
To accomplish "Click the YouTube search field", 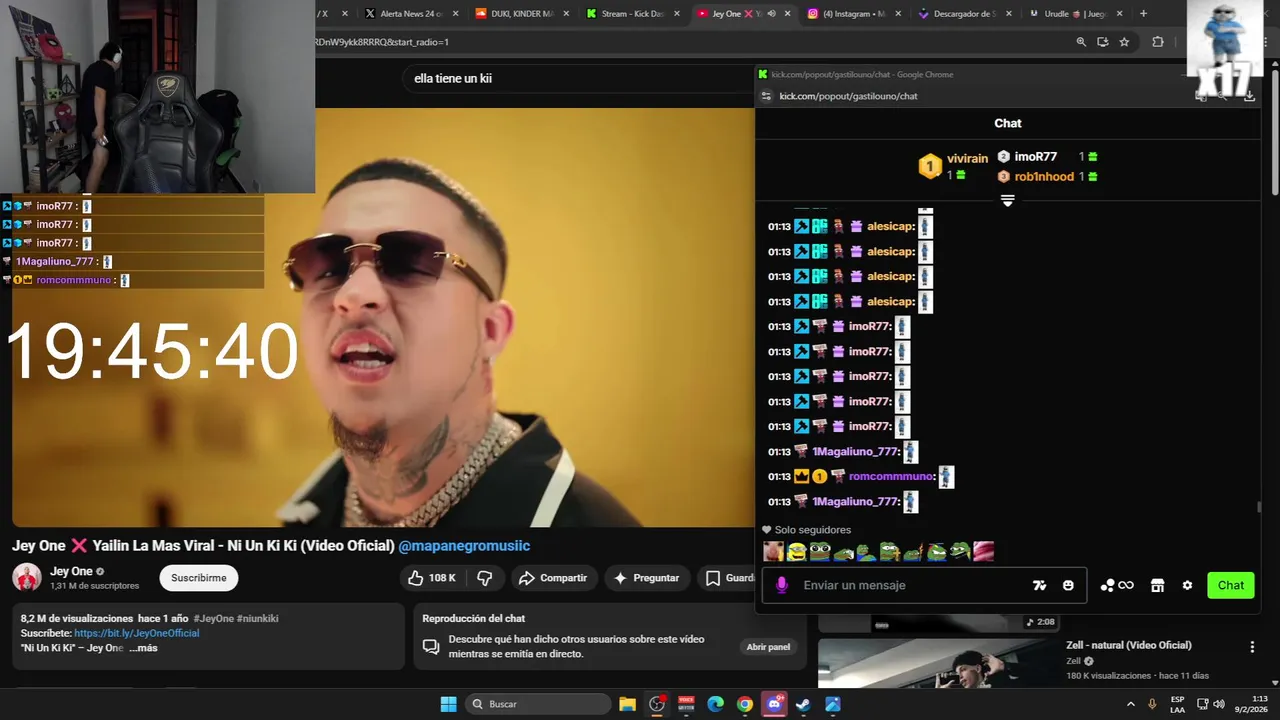I will pyautogui.click(x=580, y=78).
